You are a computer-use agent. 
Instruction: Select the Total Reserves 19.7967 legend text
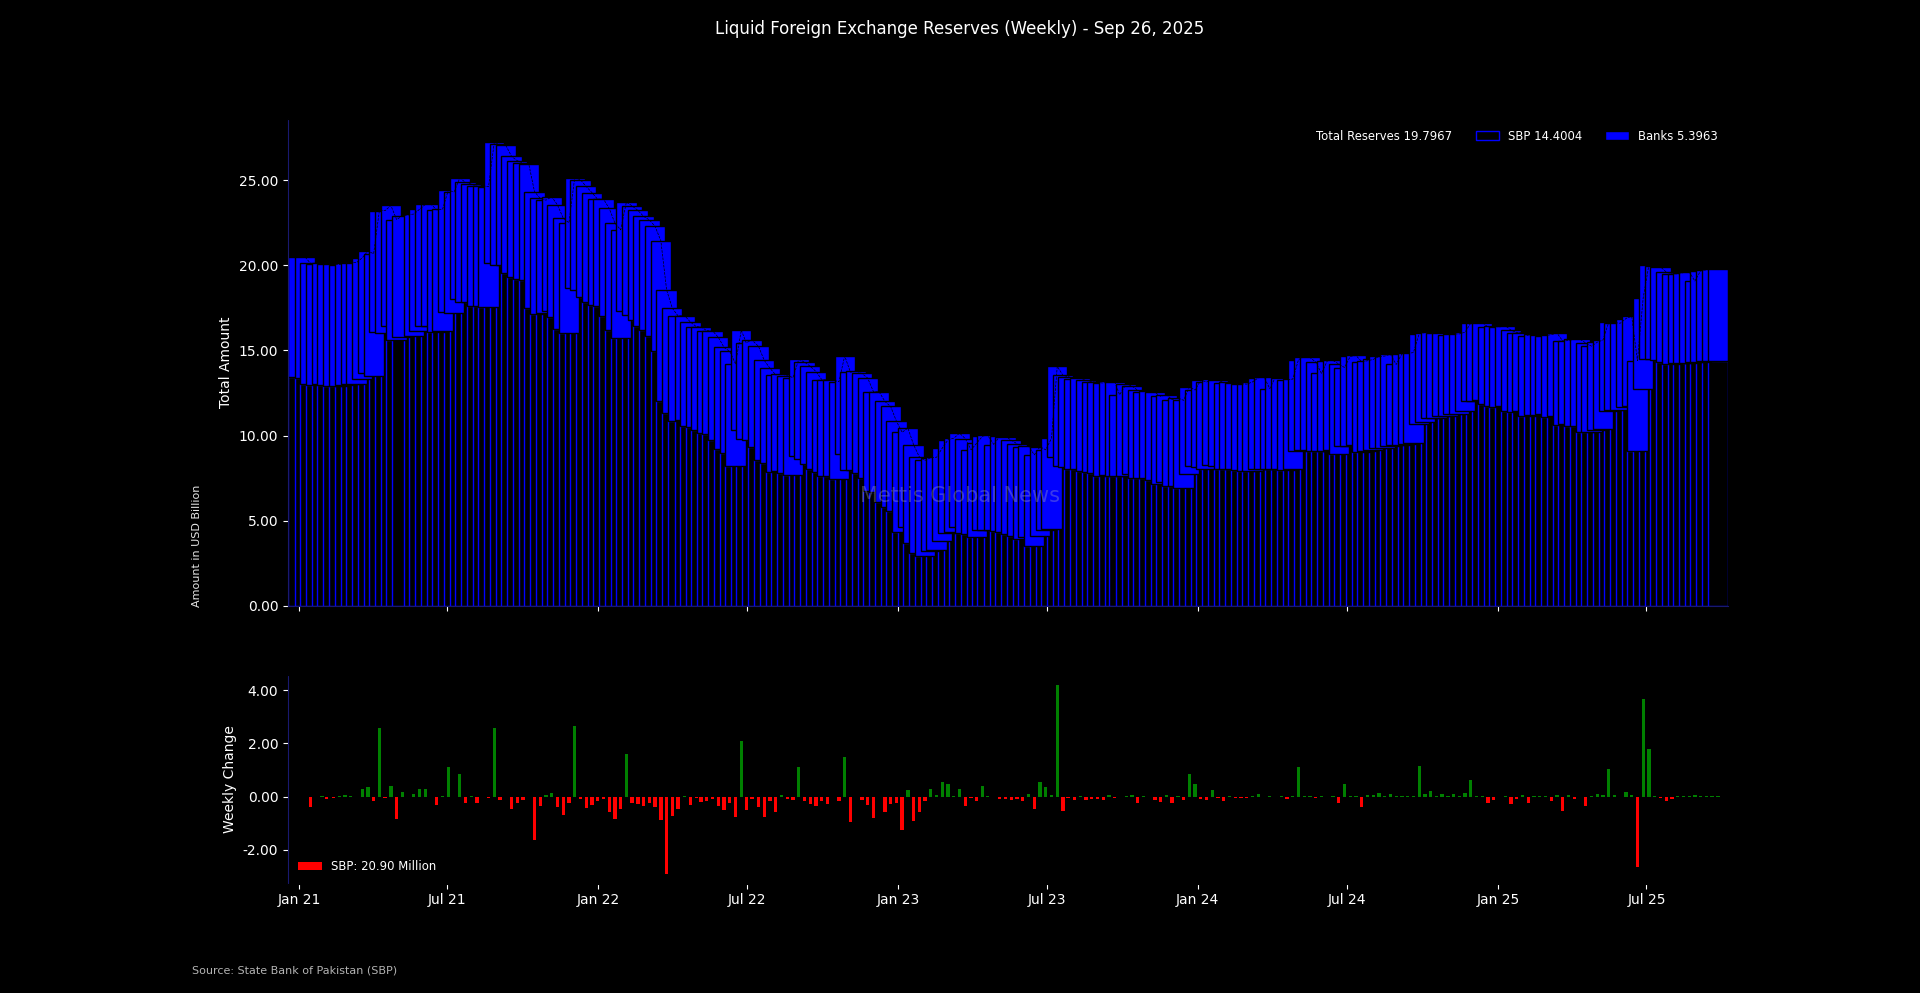point(1383,136)
